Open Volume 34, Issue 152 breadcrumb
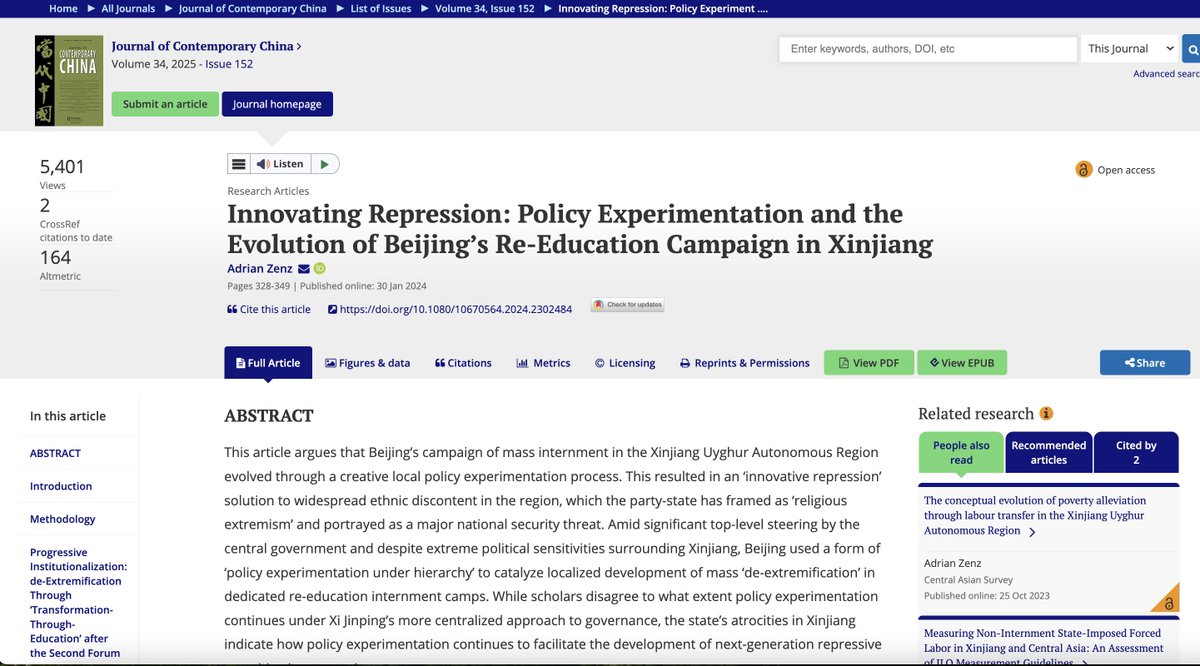 (x=485, y=9)
